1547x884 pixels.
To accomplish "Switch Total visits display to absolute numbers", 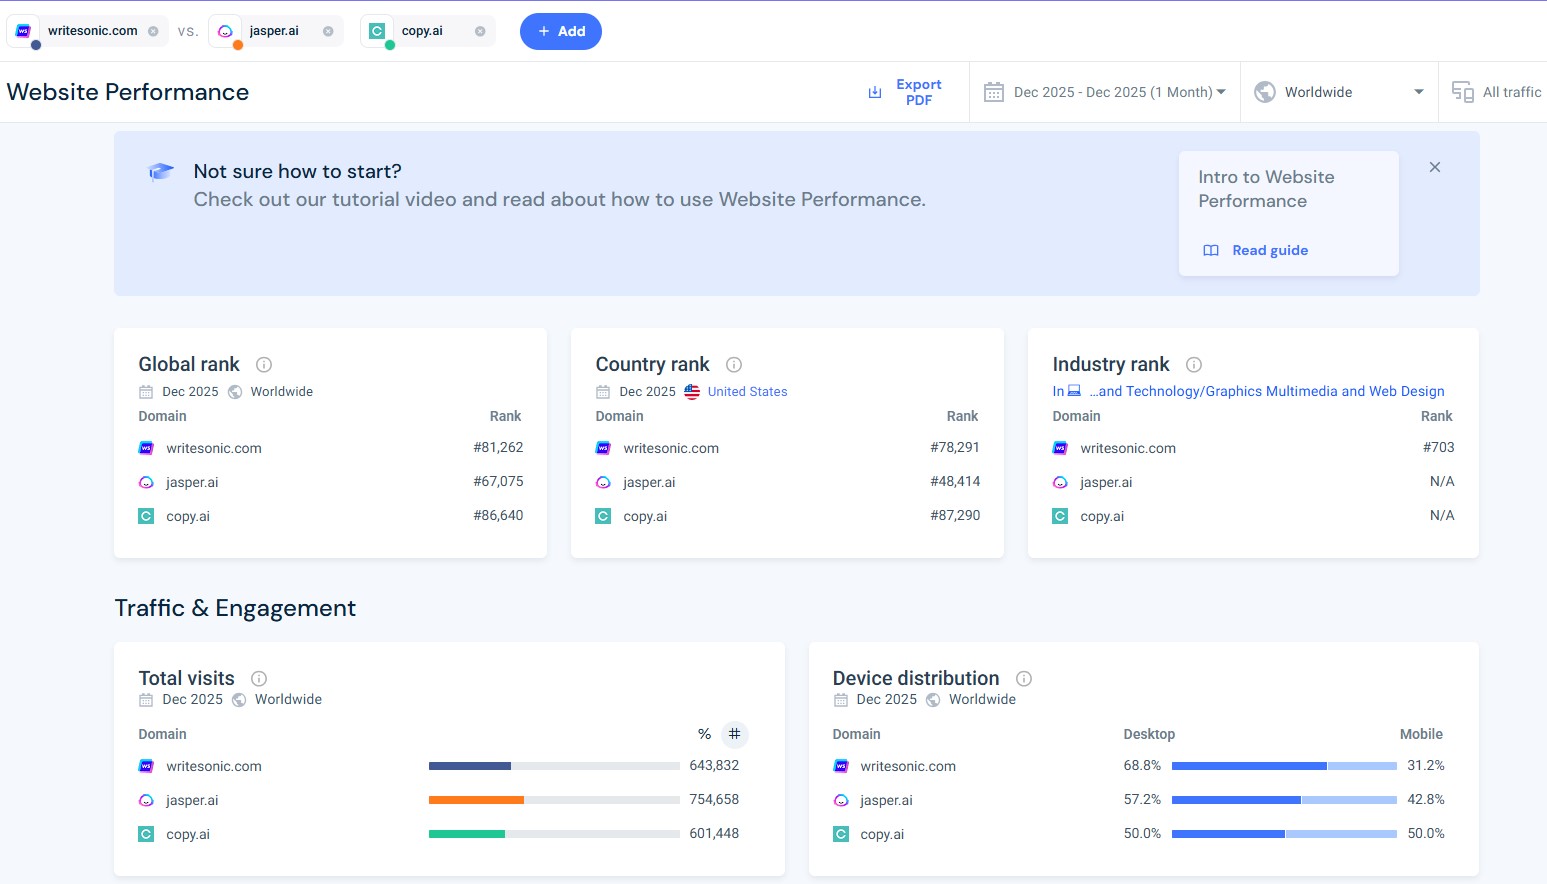I will tap(734, 734).
